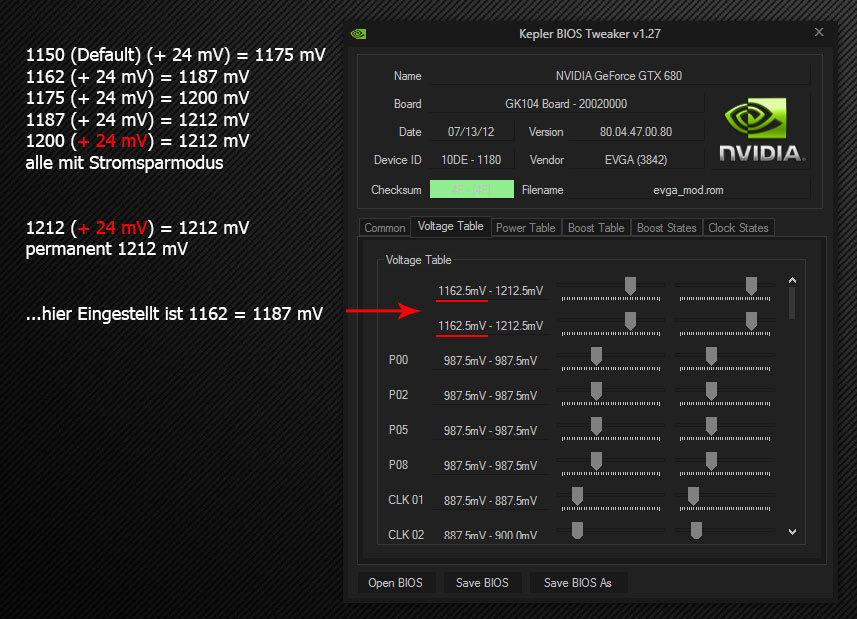
Task: Click the Open BIOS button
Action: point(395,583)
